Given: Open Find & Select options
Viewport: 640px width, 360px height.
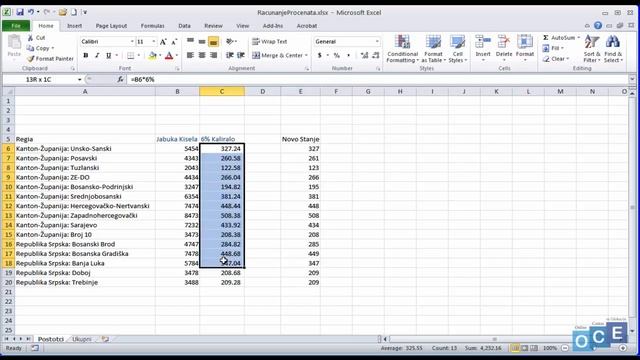Looking at the screenshot, I should pyautogui.click(x=613, y=49).
